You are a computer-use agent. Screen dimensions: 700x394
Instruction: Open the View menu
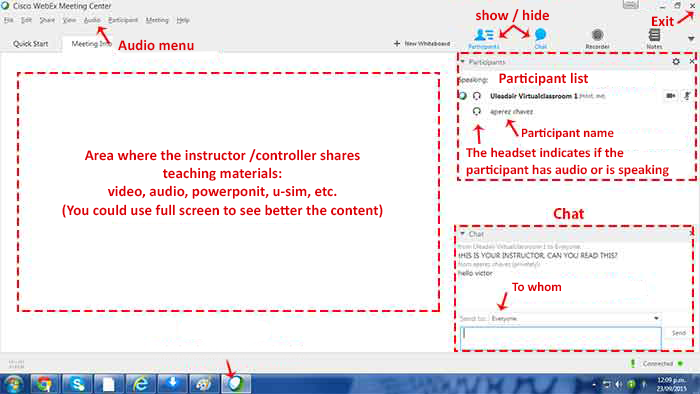(x=69, y=20)
